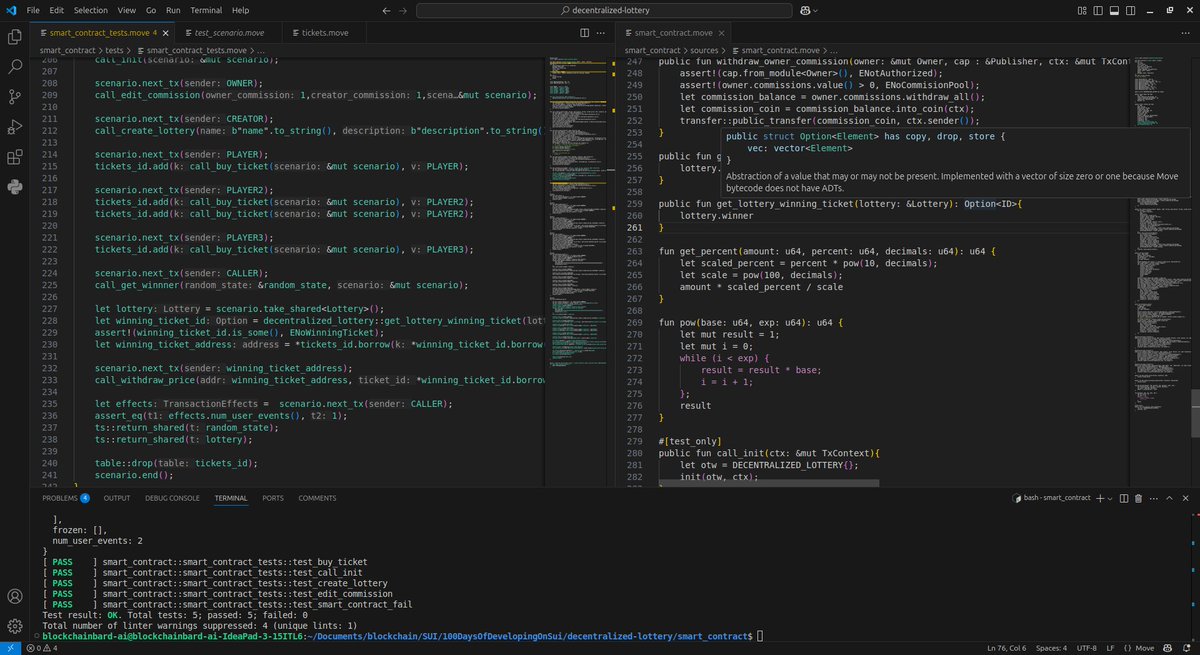Open the Terminal menu
The height and width of the screenshot is (655, 1200).
(x=206, y=10)
